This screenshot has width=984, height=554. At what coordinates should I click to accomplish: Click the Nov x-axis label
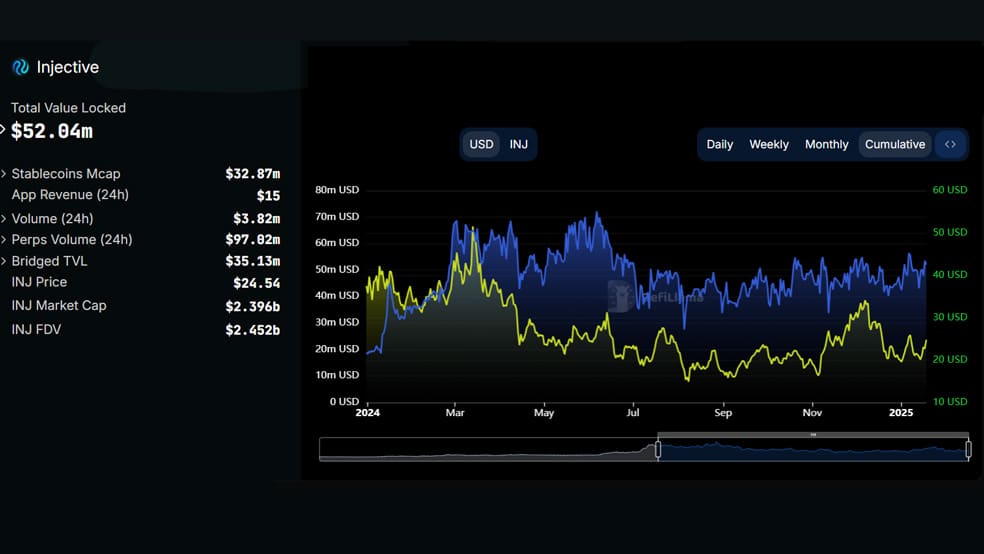coord(812,412)
